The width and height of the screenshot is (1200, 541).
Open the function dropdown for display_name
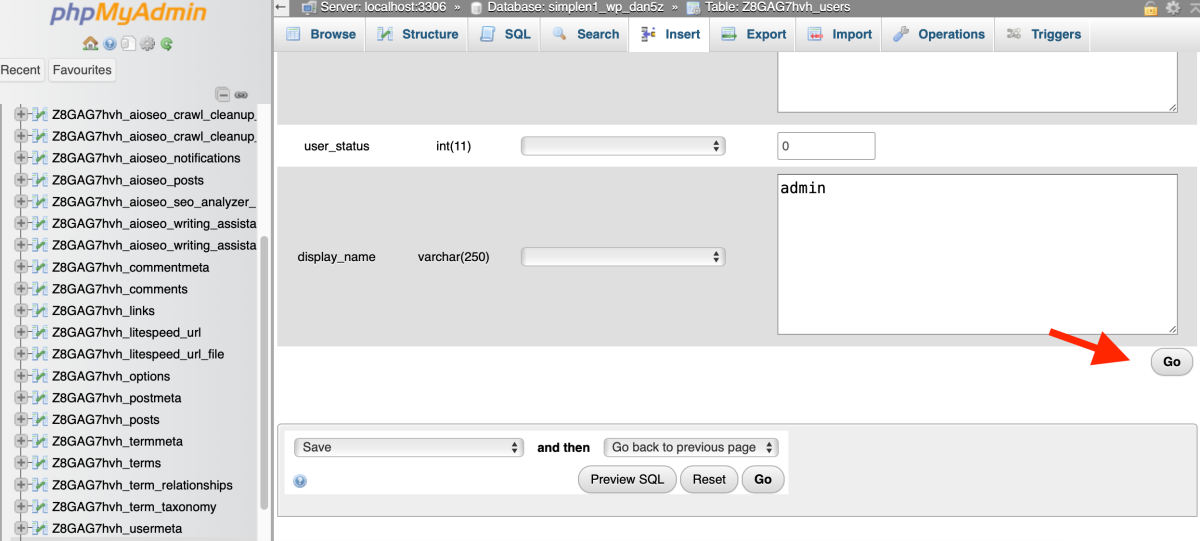point(623,257)
